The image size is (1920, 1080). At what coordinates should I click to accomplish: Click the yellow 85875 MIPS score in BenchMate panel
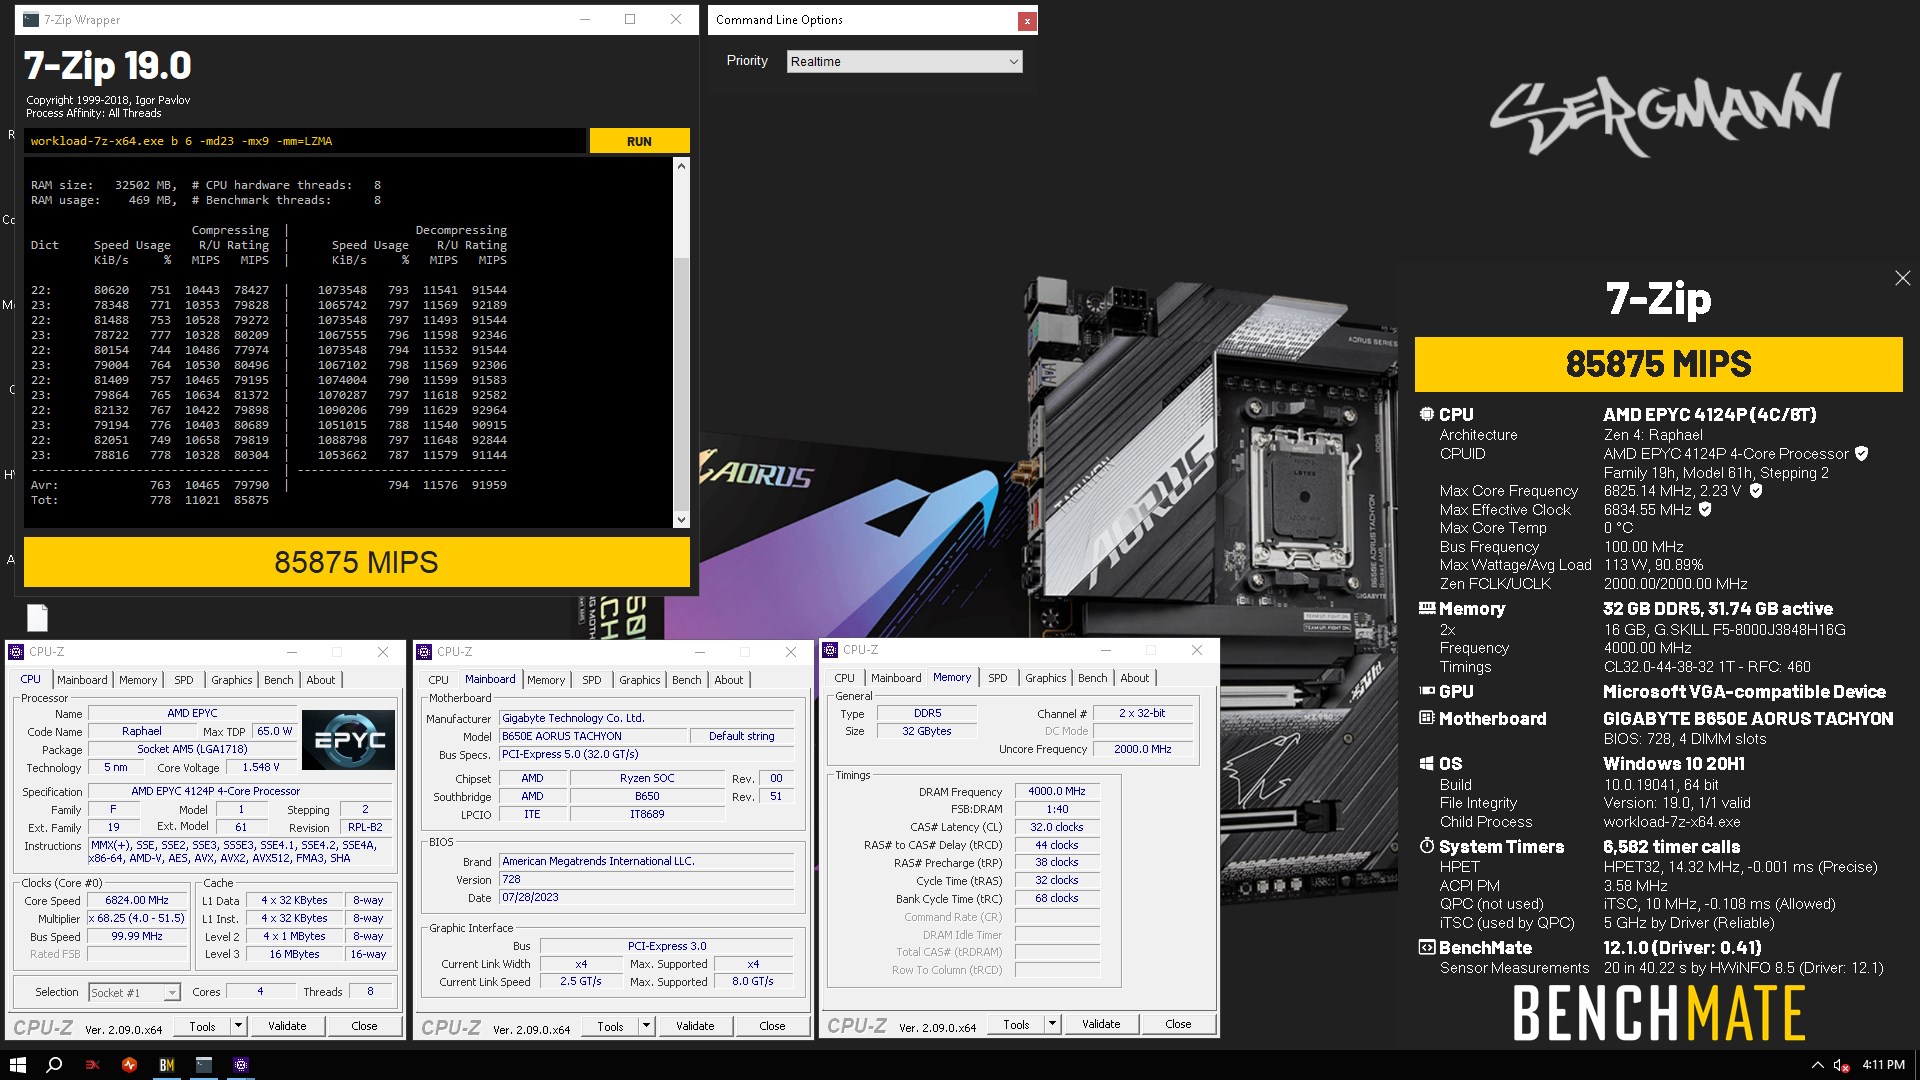[1658, 364]
